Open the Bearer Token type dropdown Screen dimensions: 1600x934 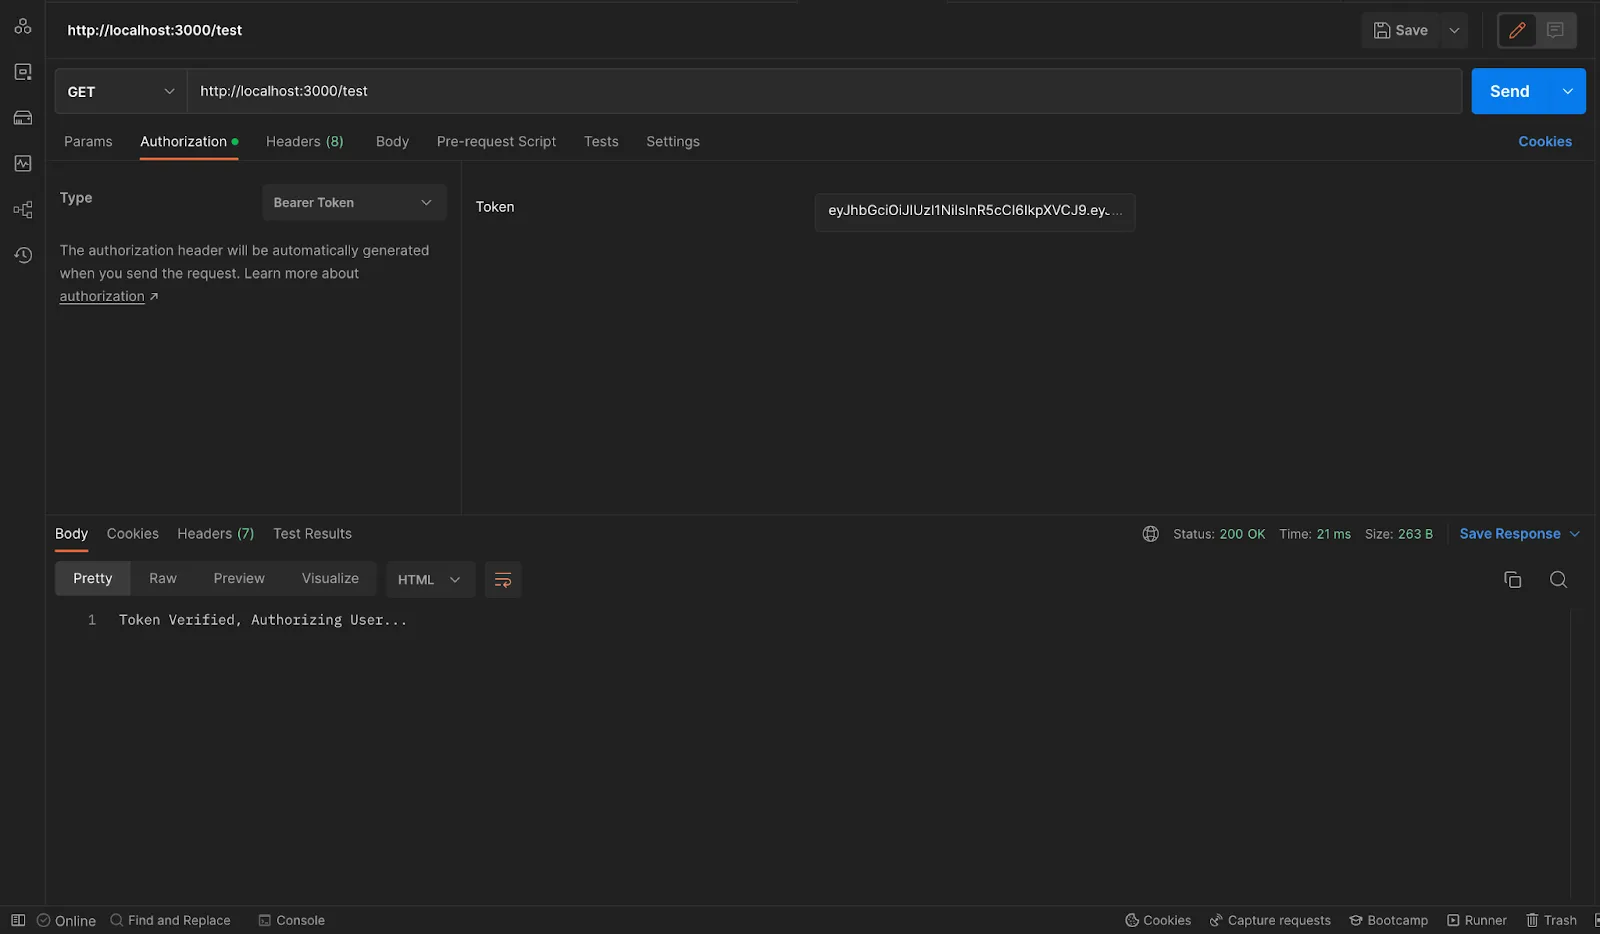pos(354,203)
